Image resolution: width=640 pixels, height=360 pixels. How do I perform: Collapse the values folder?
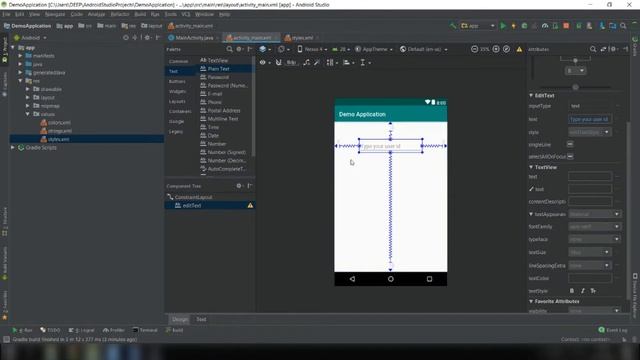tap(28, 114)
